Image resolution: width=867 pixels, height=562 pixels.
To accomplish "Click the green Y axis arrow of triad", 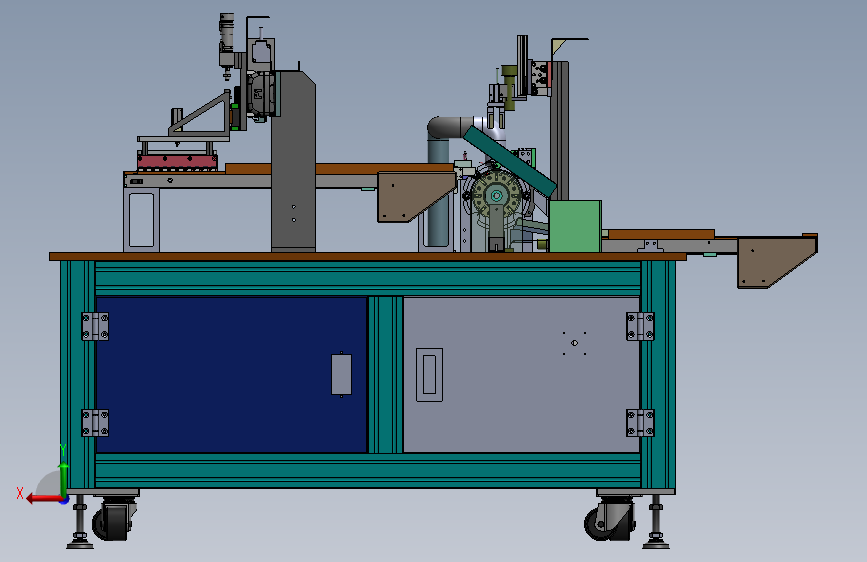I will (64, 480).
